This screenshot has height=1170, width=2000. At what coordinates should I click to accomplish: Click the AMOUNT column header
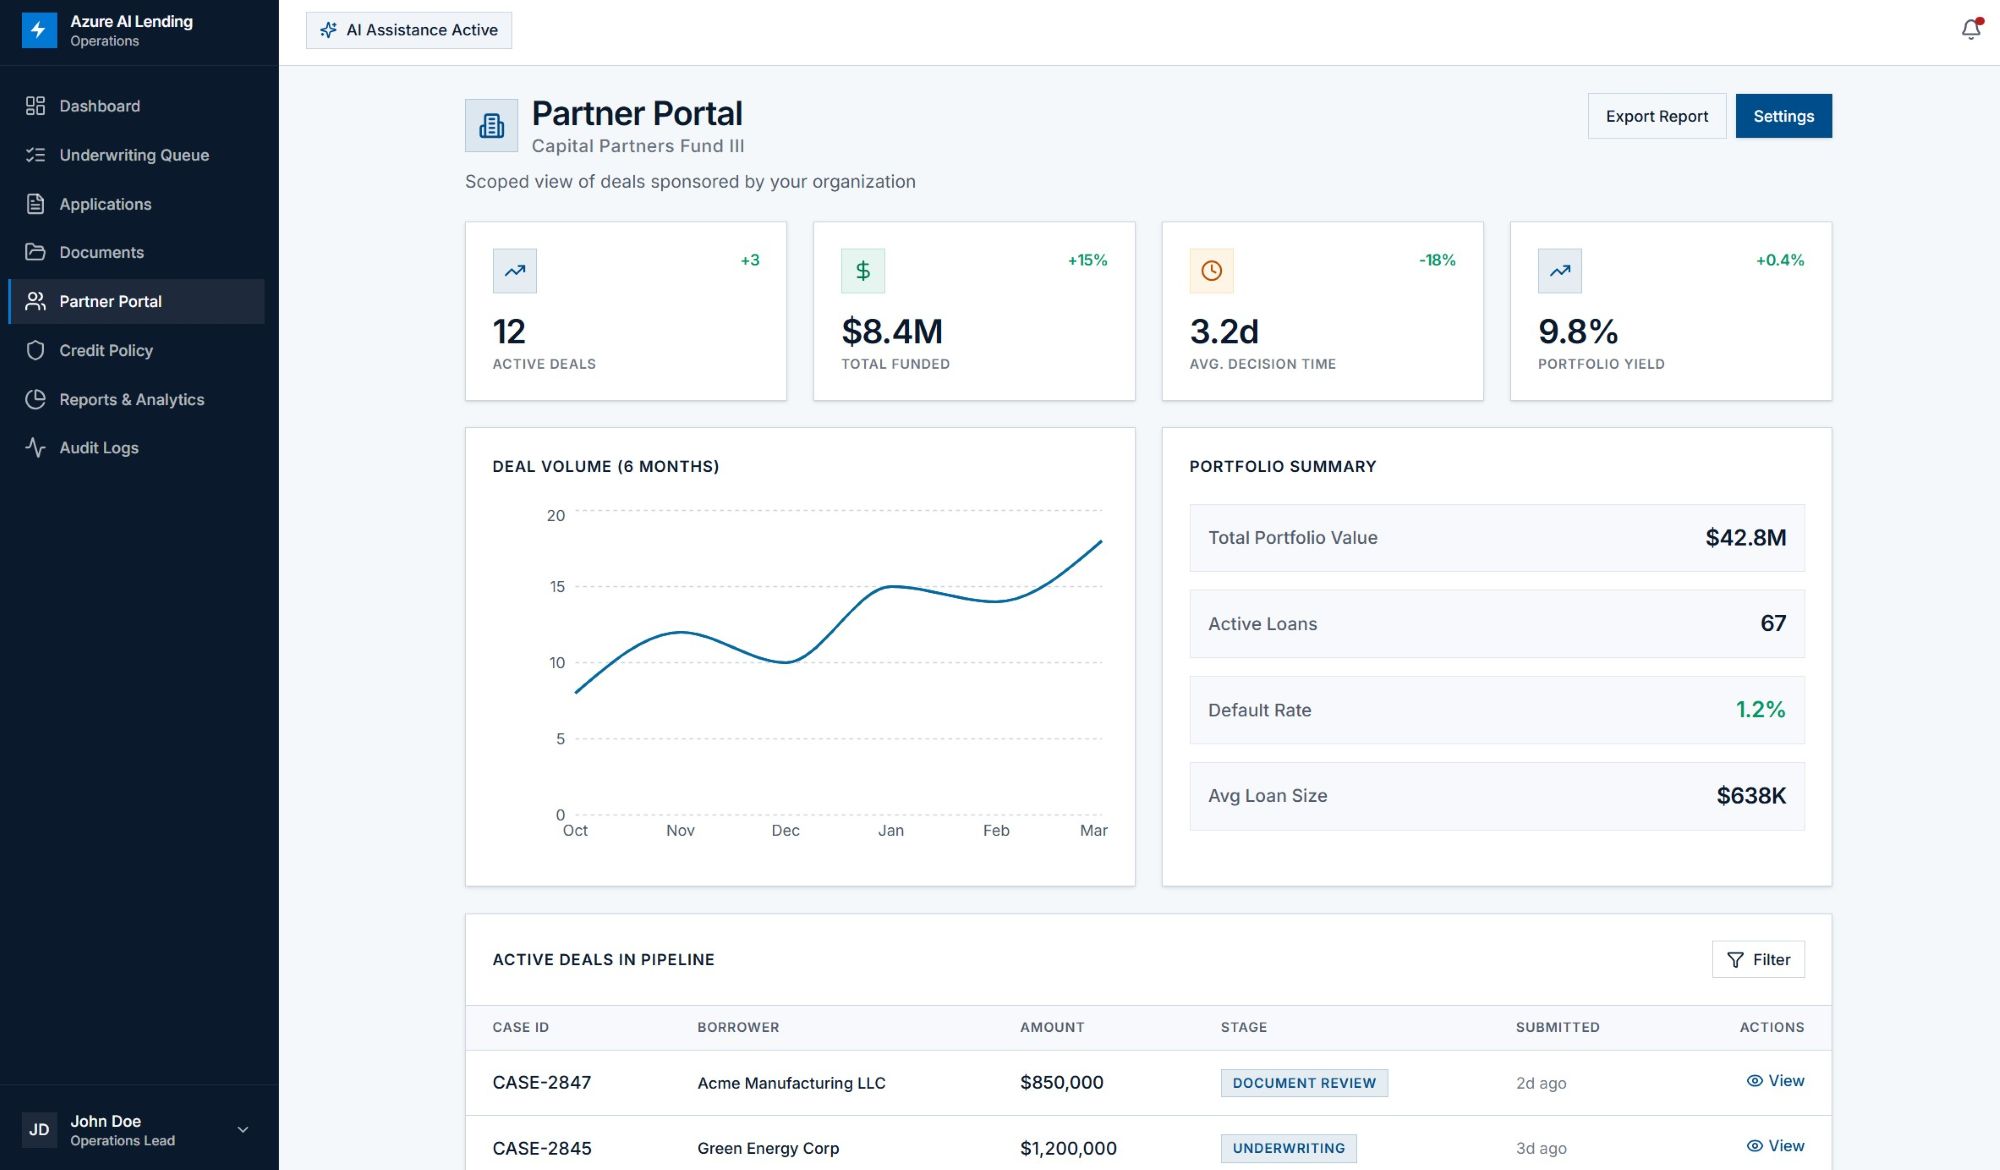(1052, 1027)
